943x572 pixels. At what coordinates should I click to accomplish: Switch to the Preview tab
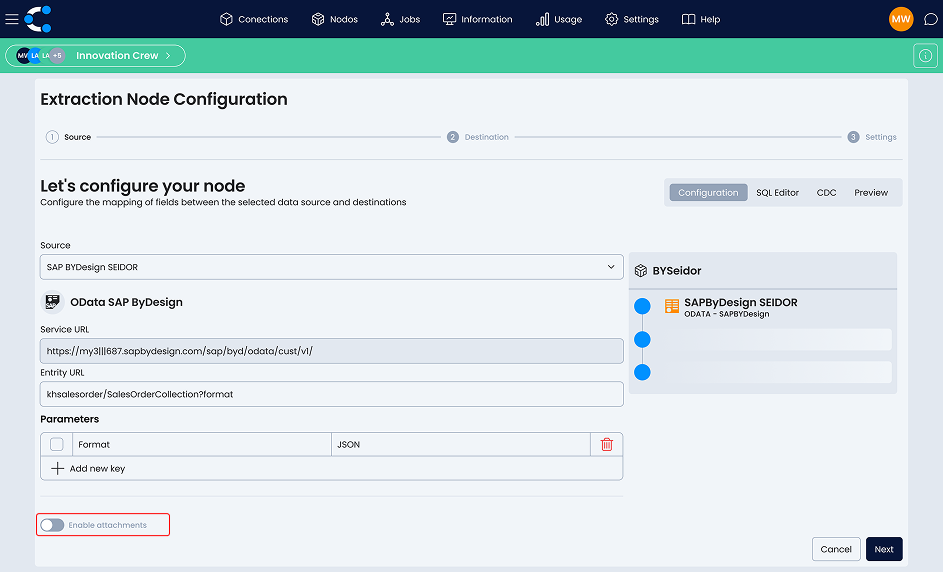pos(870,192)
